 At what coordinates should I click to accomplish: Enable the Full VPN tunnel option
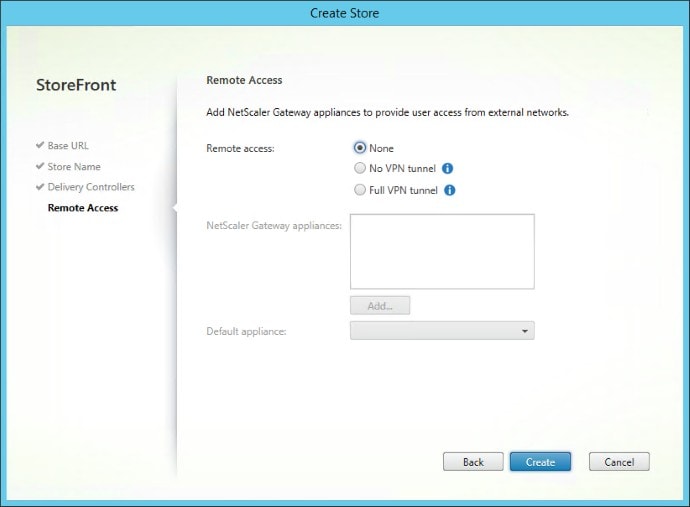click(360, 190)
